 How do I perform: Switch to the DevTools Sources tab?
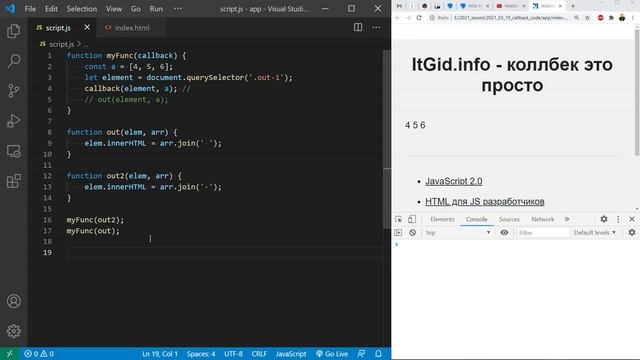pyautogui.click(x=509, y=219)
